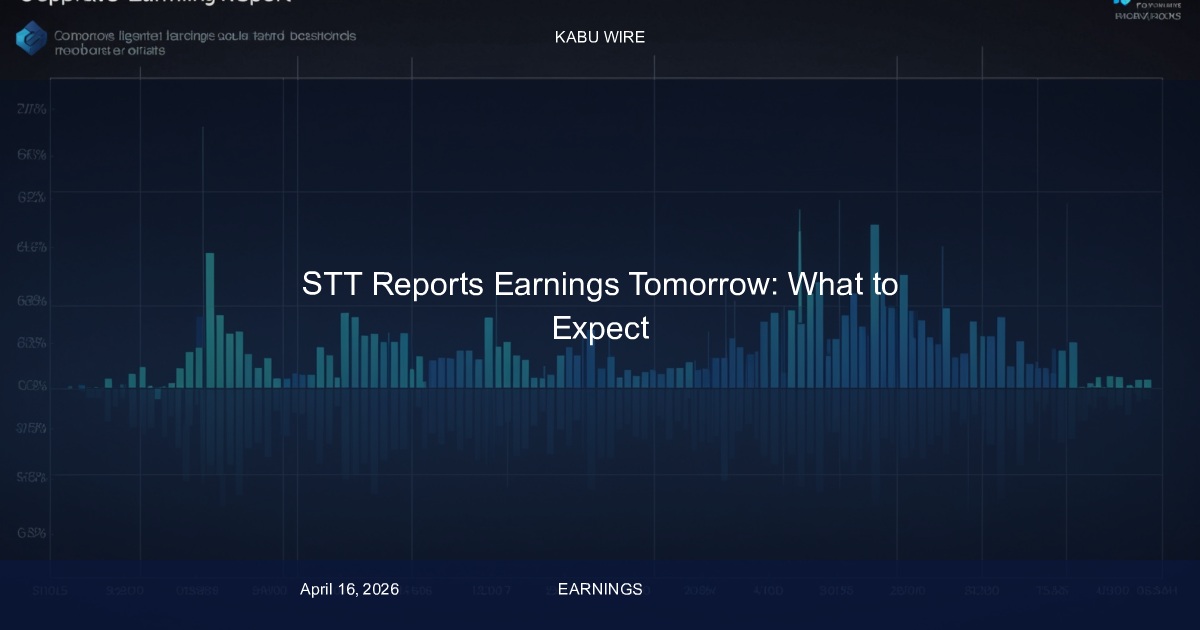Click the mirrored negative bars below baseline
Viewport: 1200px width, 630px height.
coord(600,430)
